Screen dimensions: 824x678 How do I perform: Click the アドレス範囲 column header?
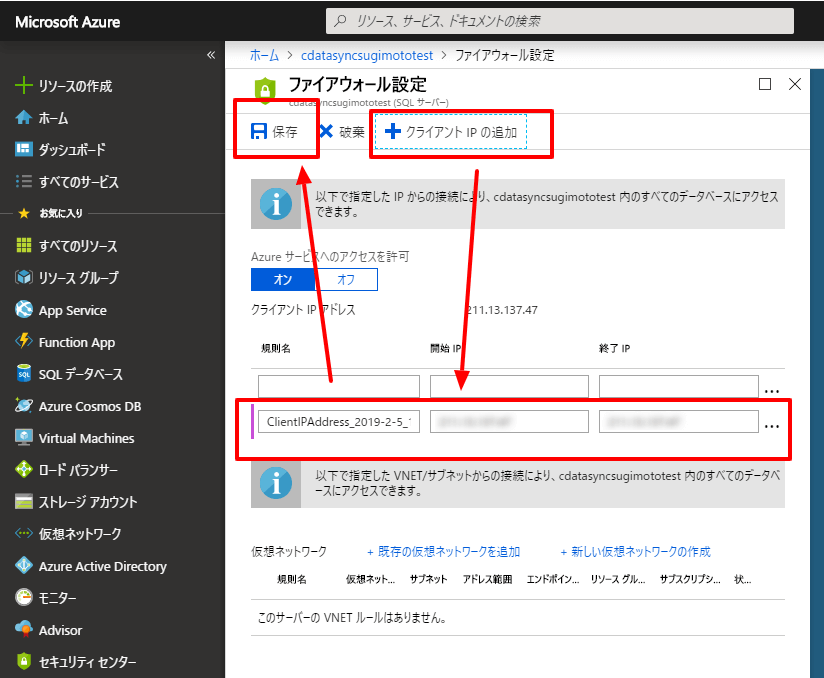(487, 579)
